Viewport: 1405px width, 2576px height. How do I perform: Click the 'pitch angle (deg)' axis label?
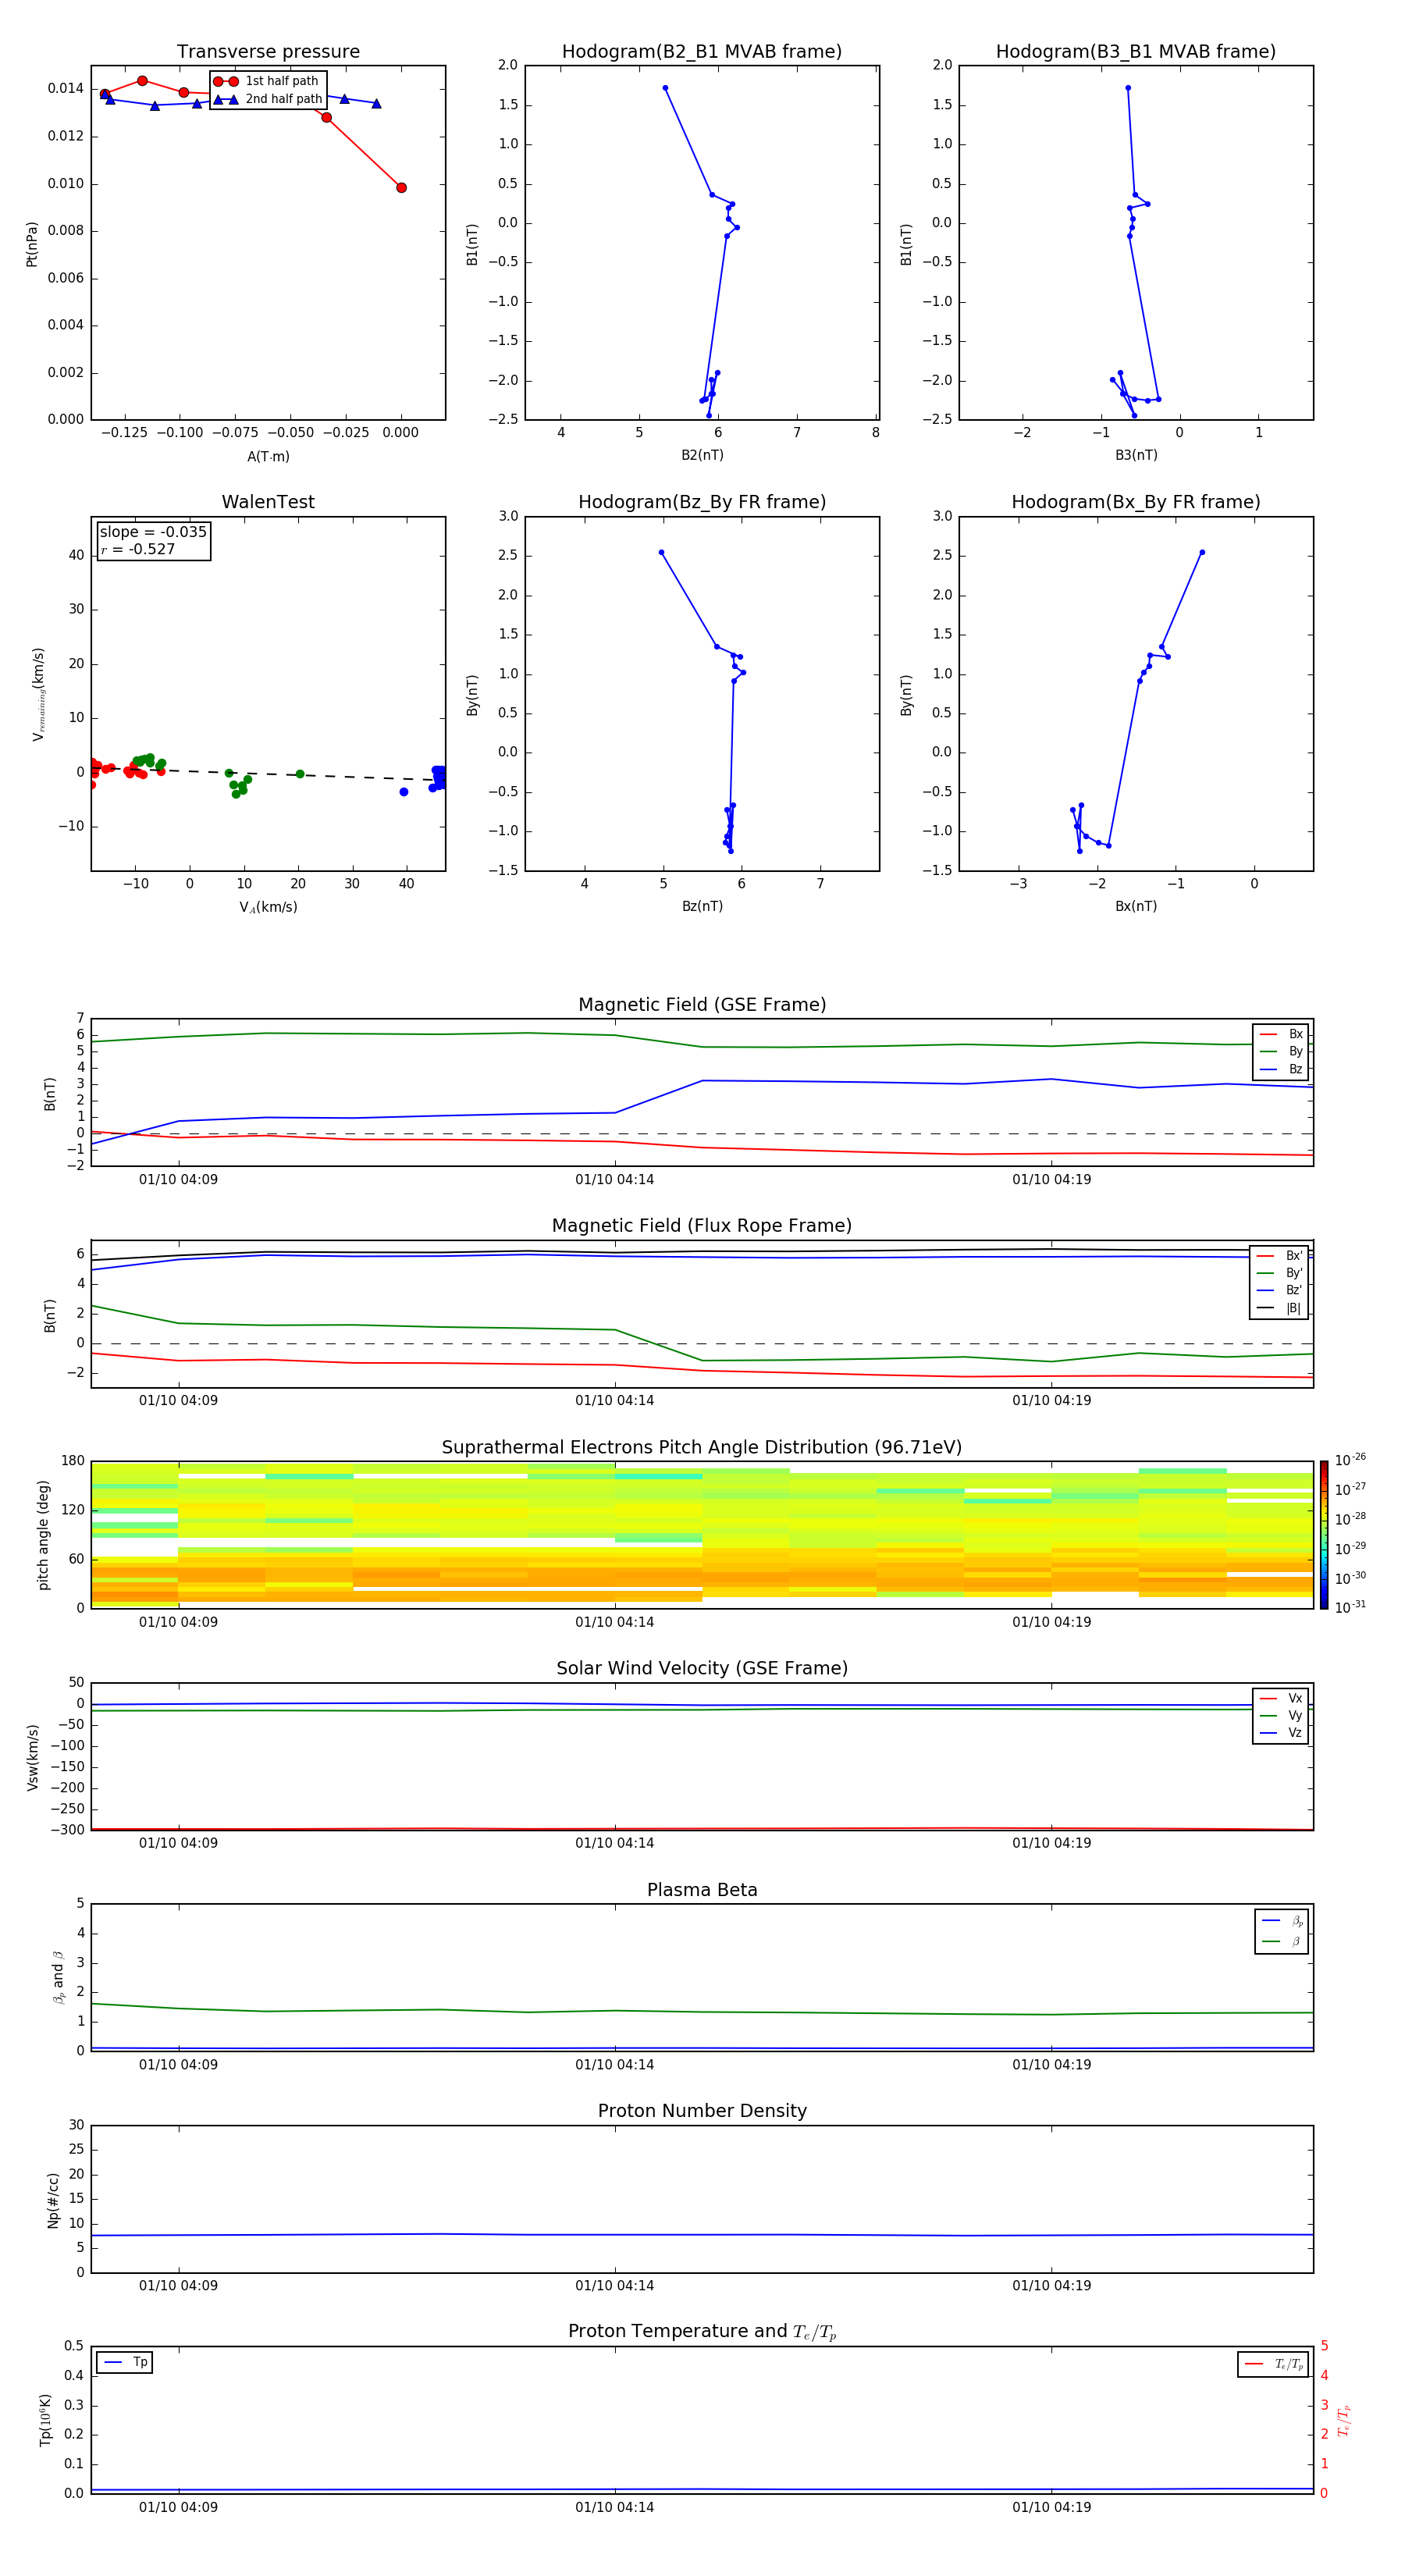43,1534
